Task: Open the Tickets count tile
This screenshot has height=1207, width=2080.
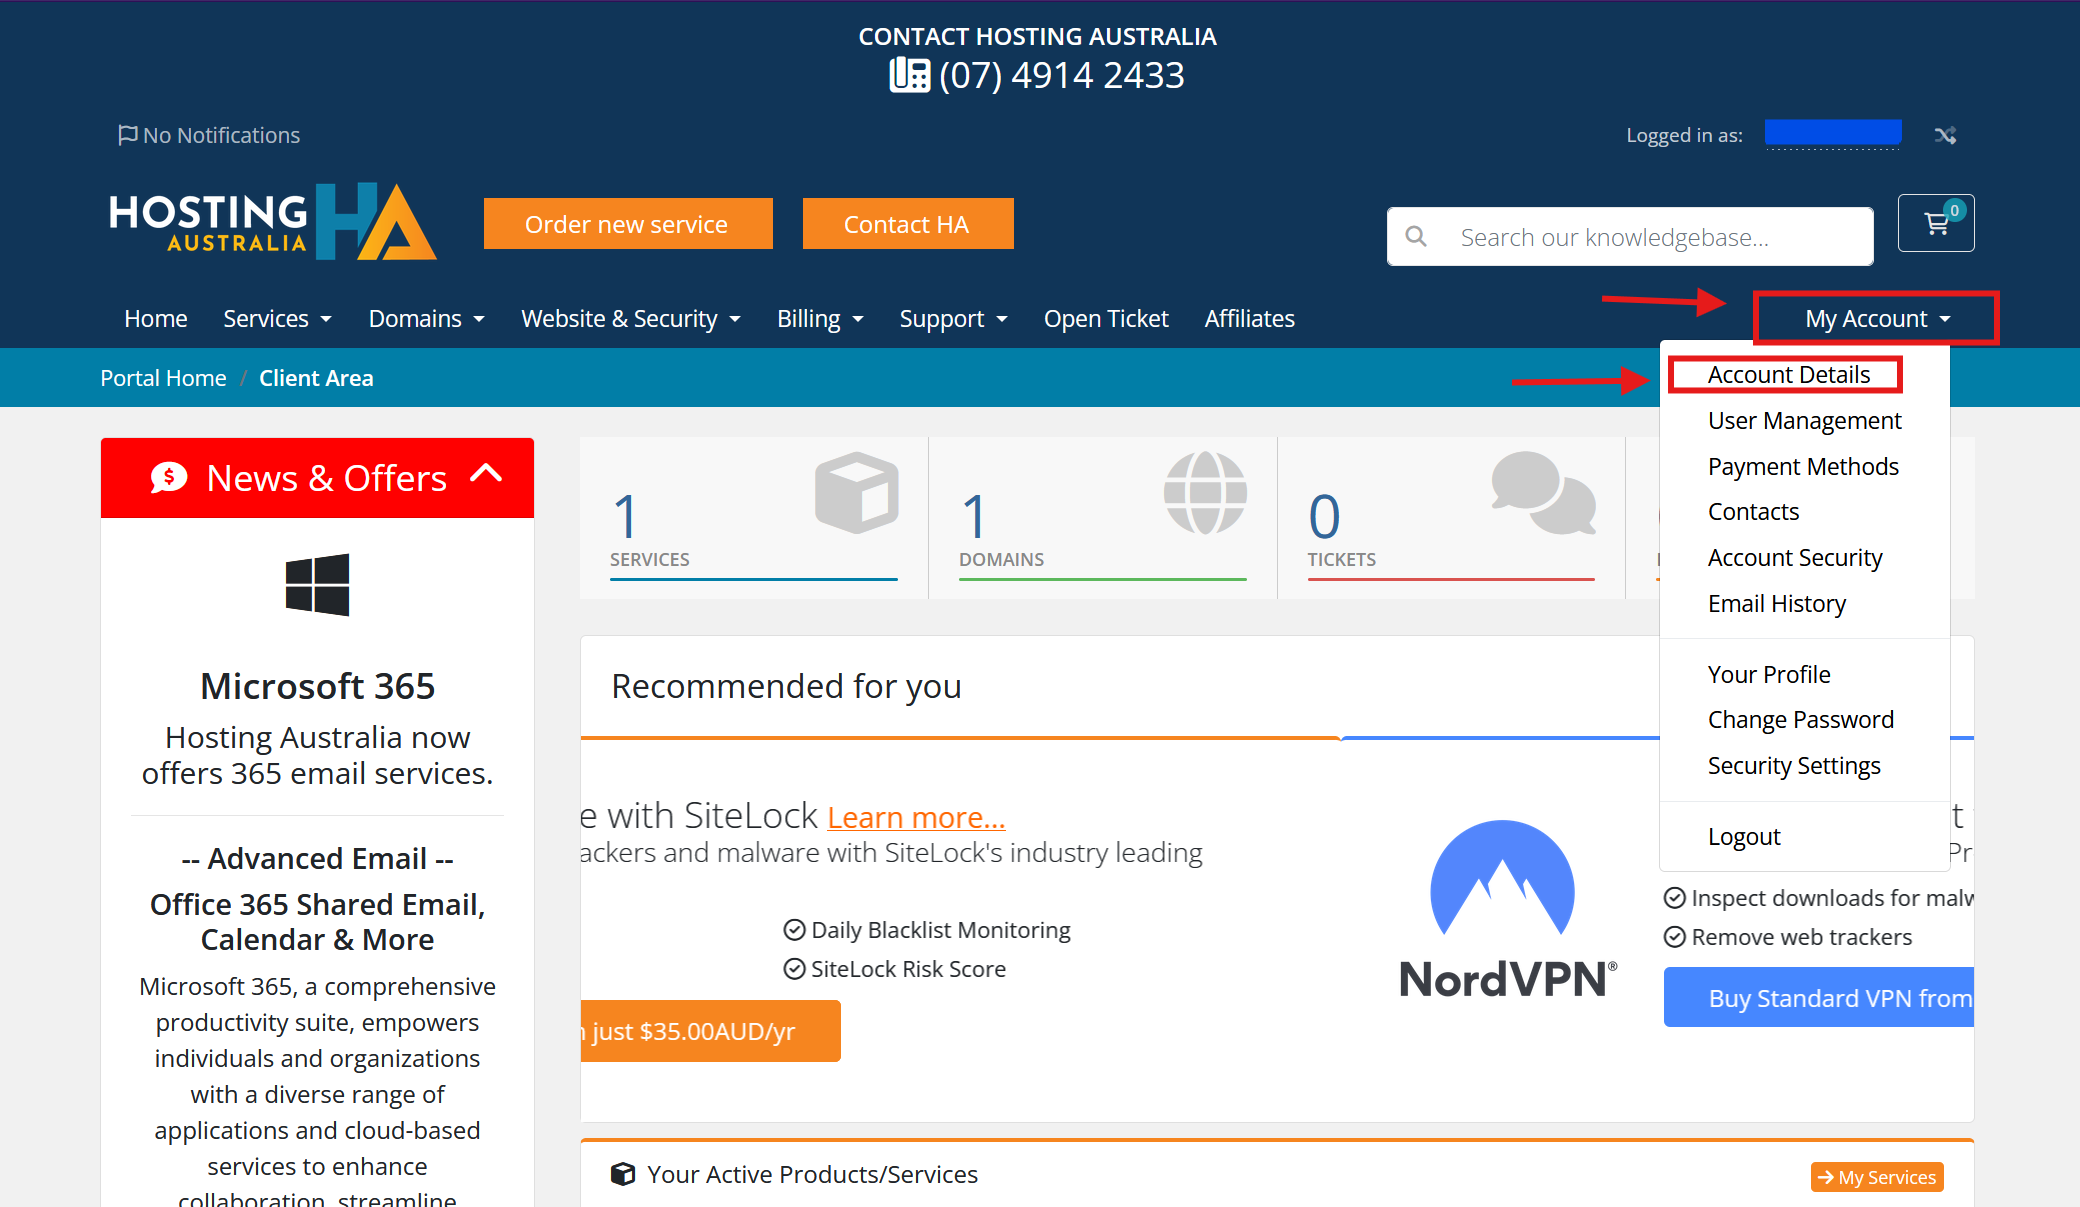Action: tap(1451, 518)
